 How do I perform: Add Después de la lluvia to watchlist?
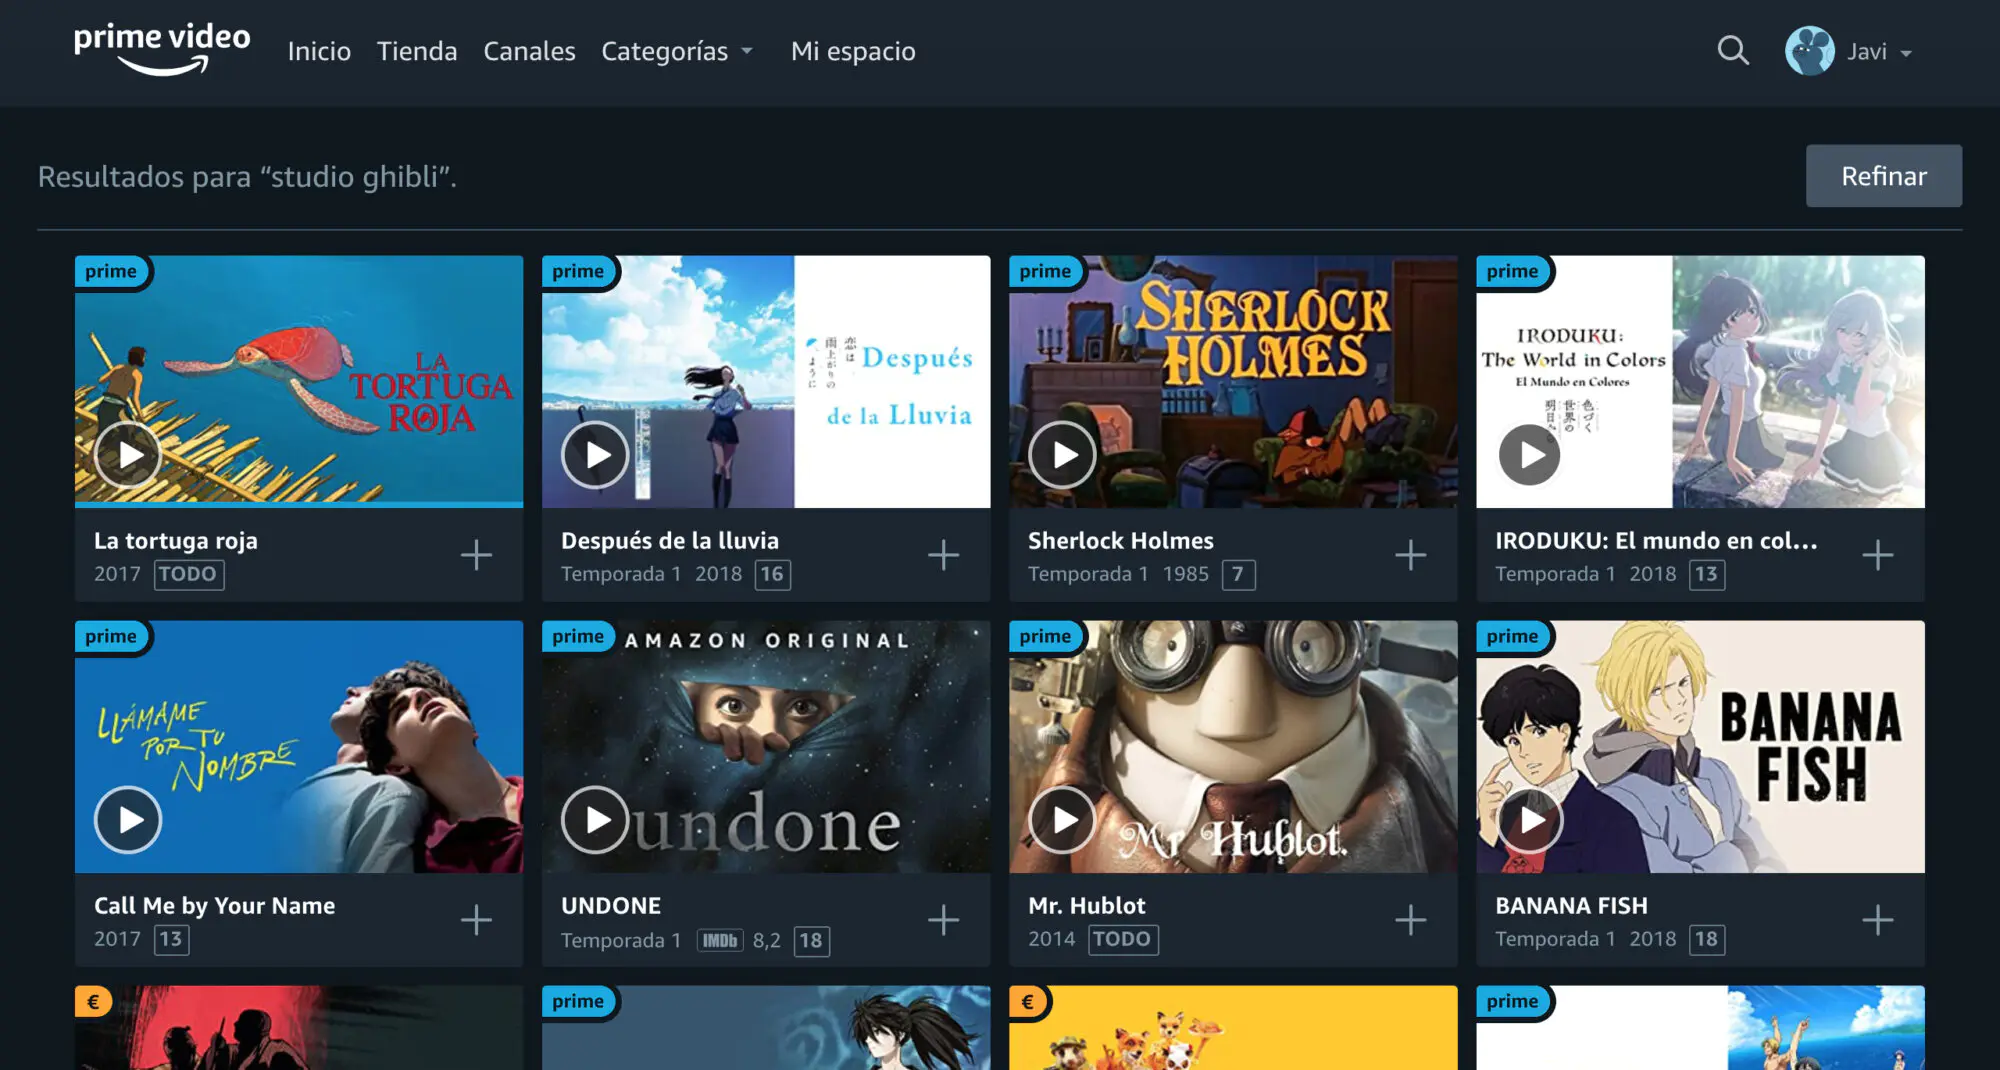click(x=943, y=555)
